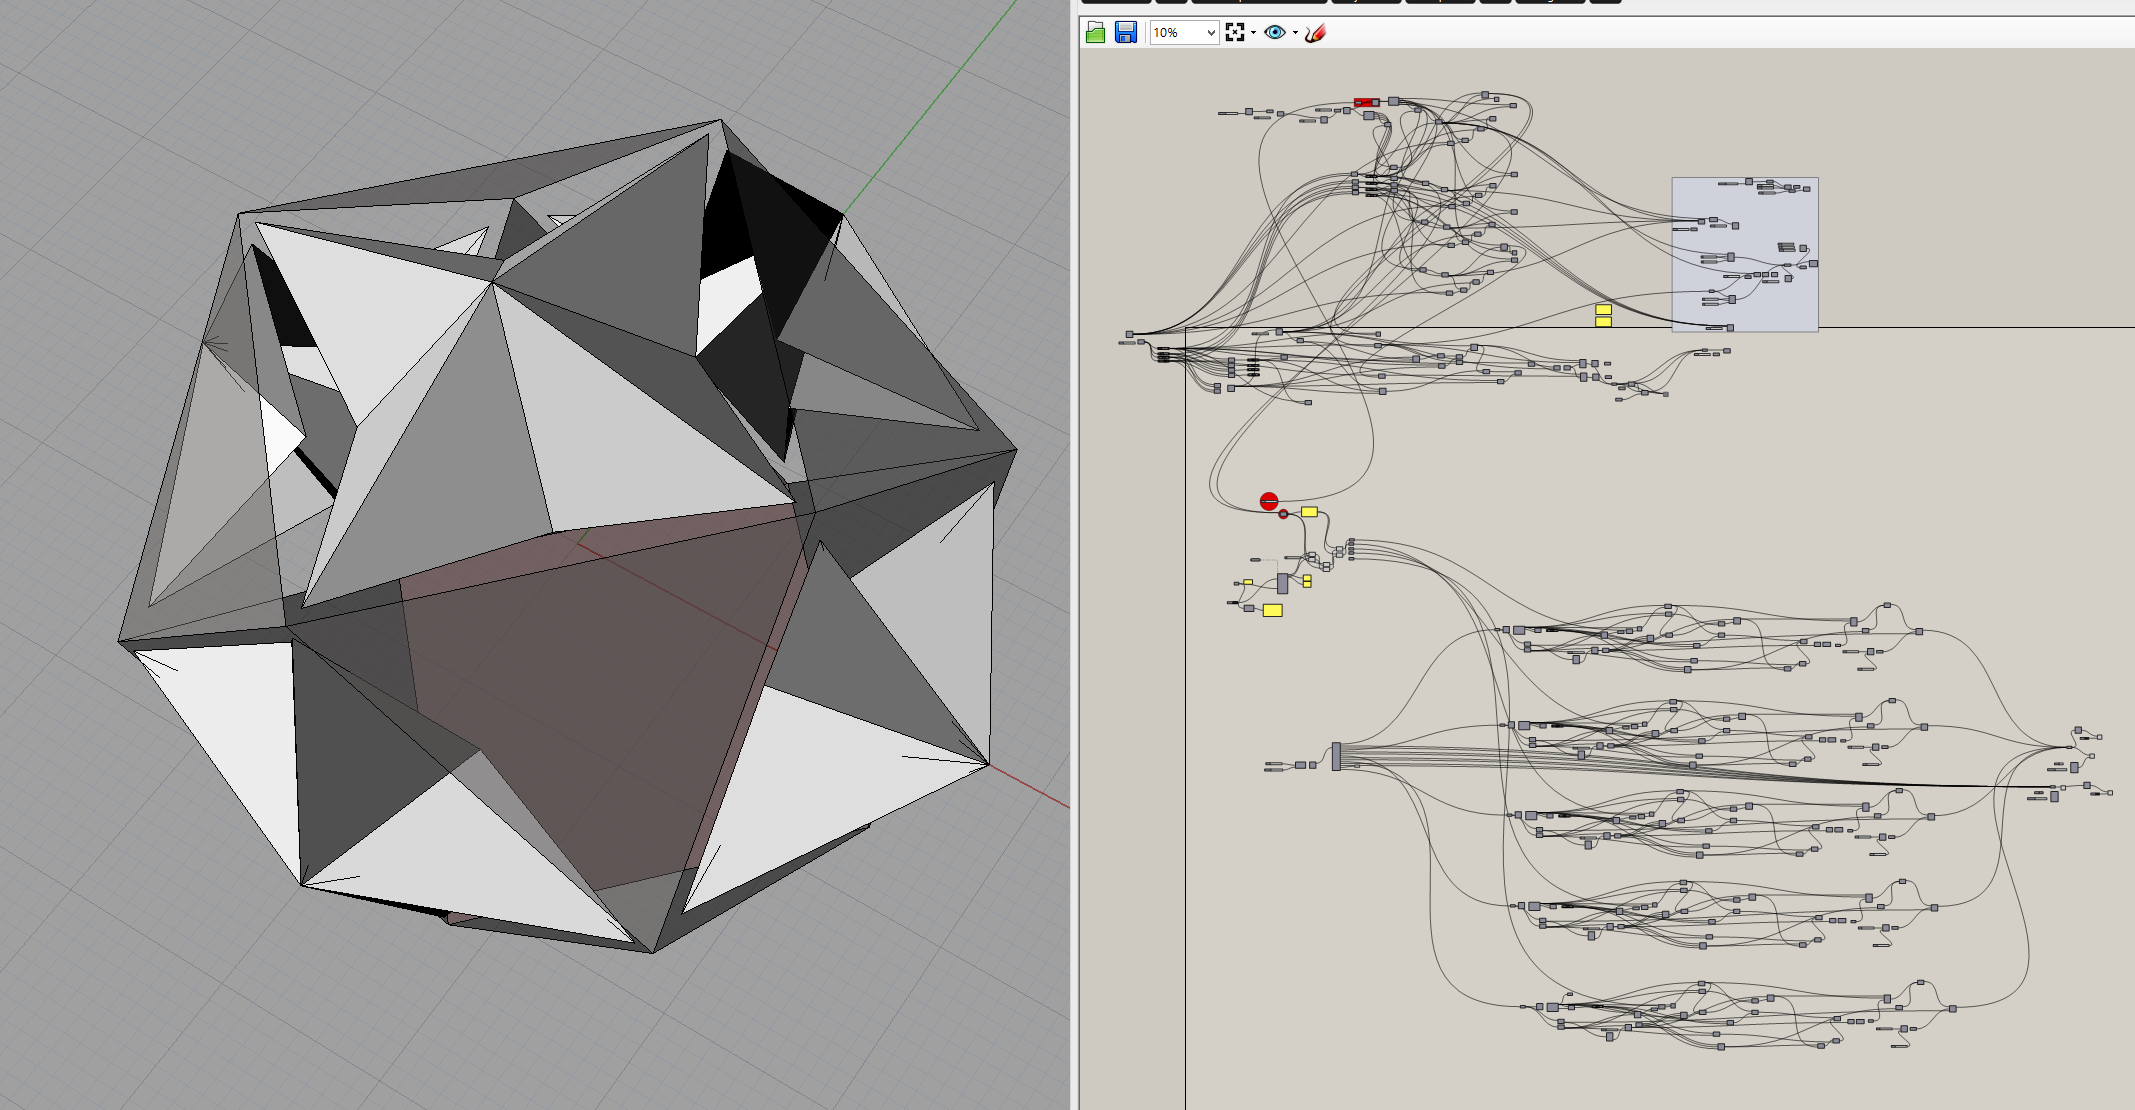Viewport: 2135px width, 1110px height.
Task: Save the definition with the blue floppy icon
Action: (1126, 33)
